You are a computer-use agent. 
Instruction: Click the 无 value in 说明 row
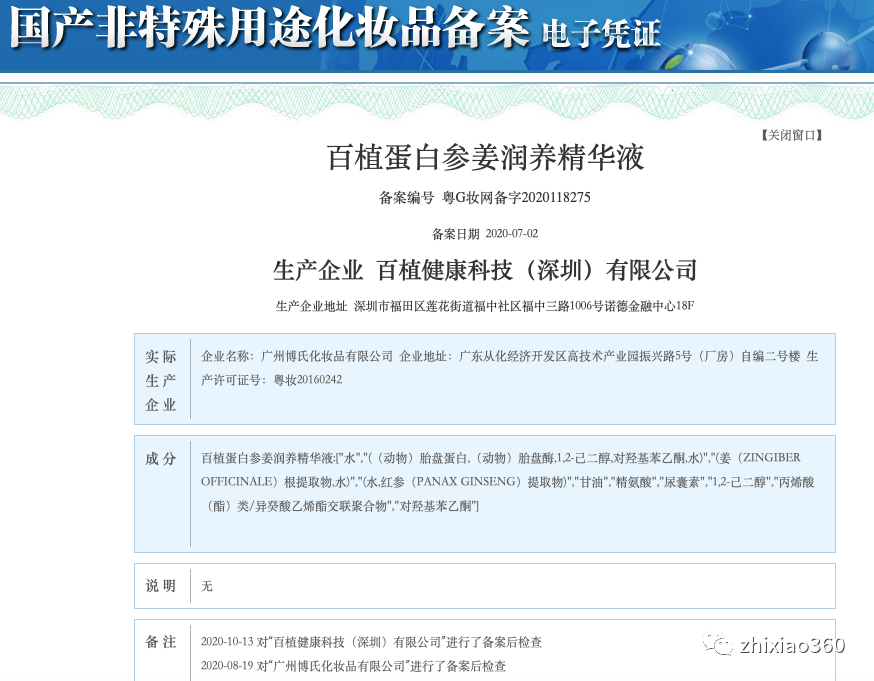pos(207,586)
